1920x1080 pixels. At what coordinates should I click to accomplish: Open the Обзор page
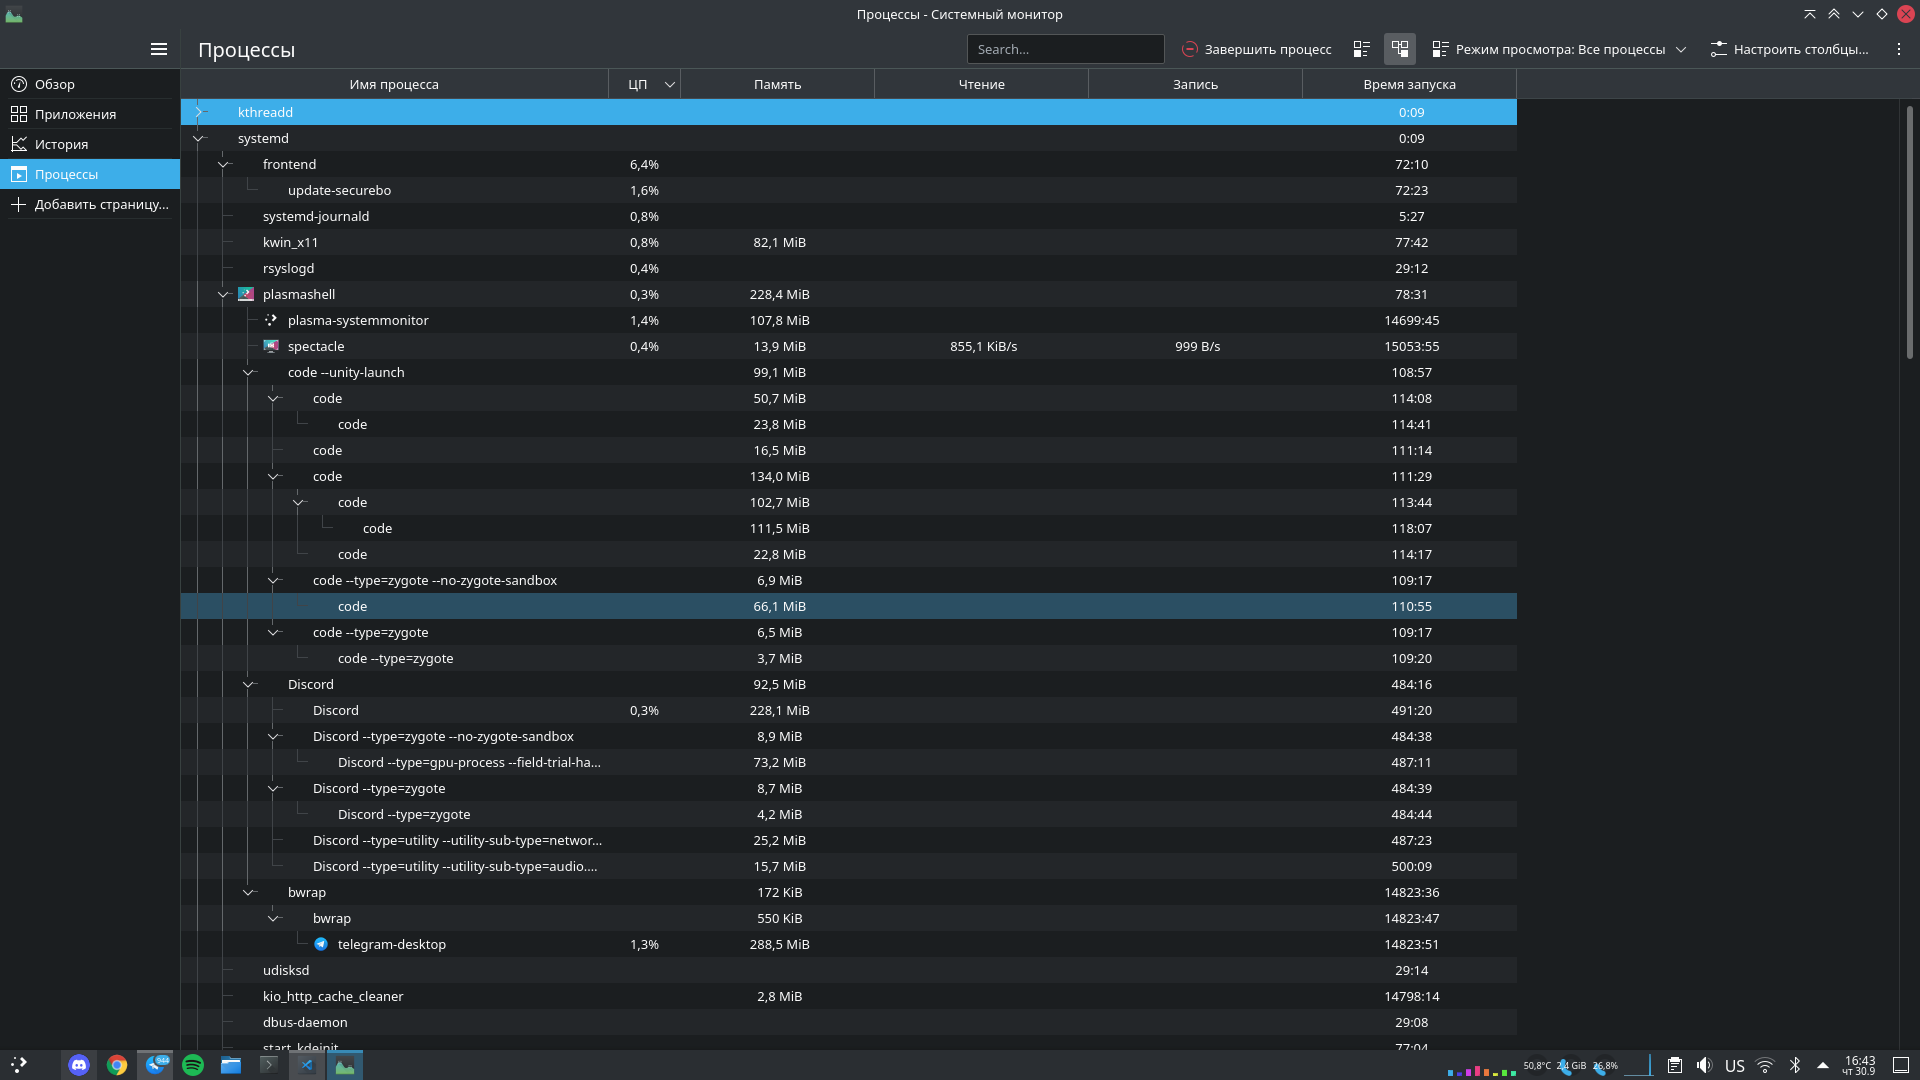click(90, 84)
